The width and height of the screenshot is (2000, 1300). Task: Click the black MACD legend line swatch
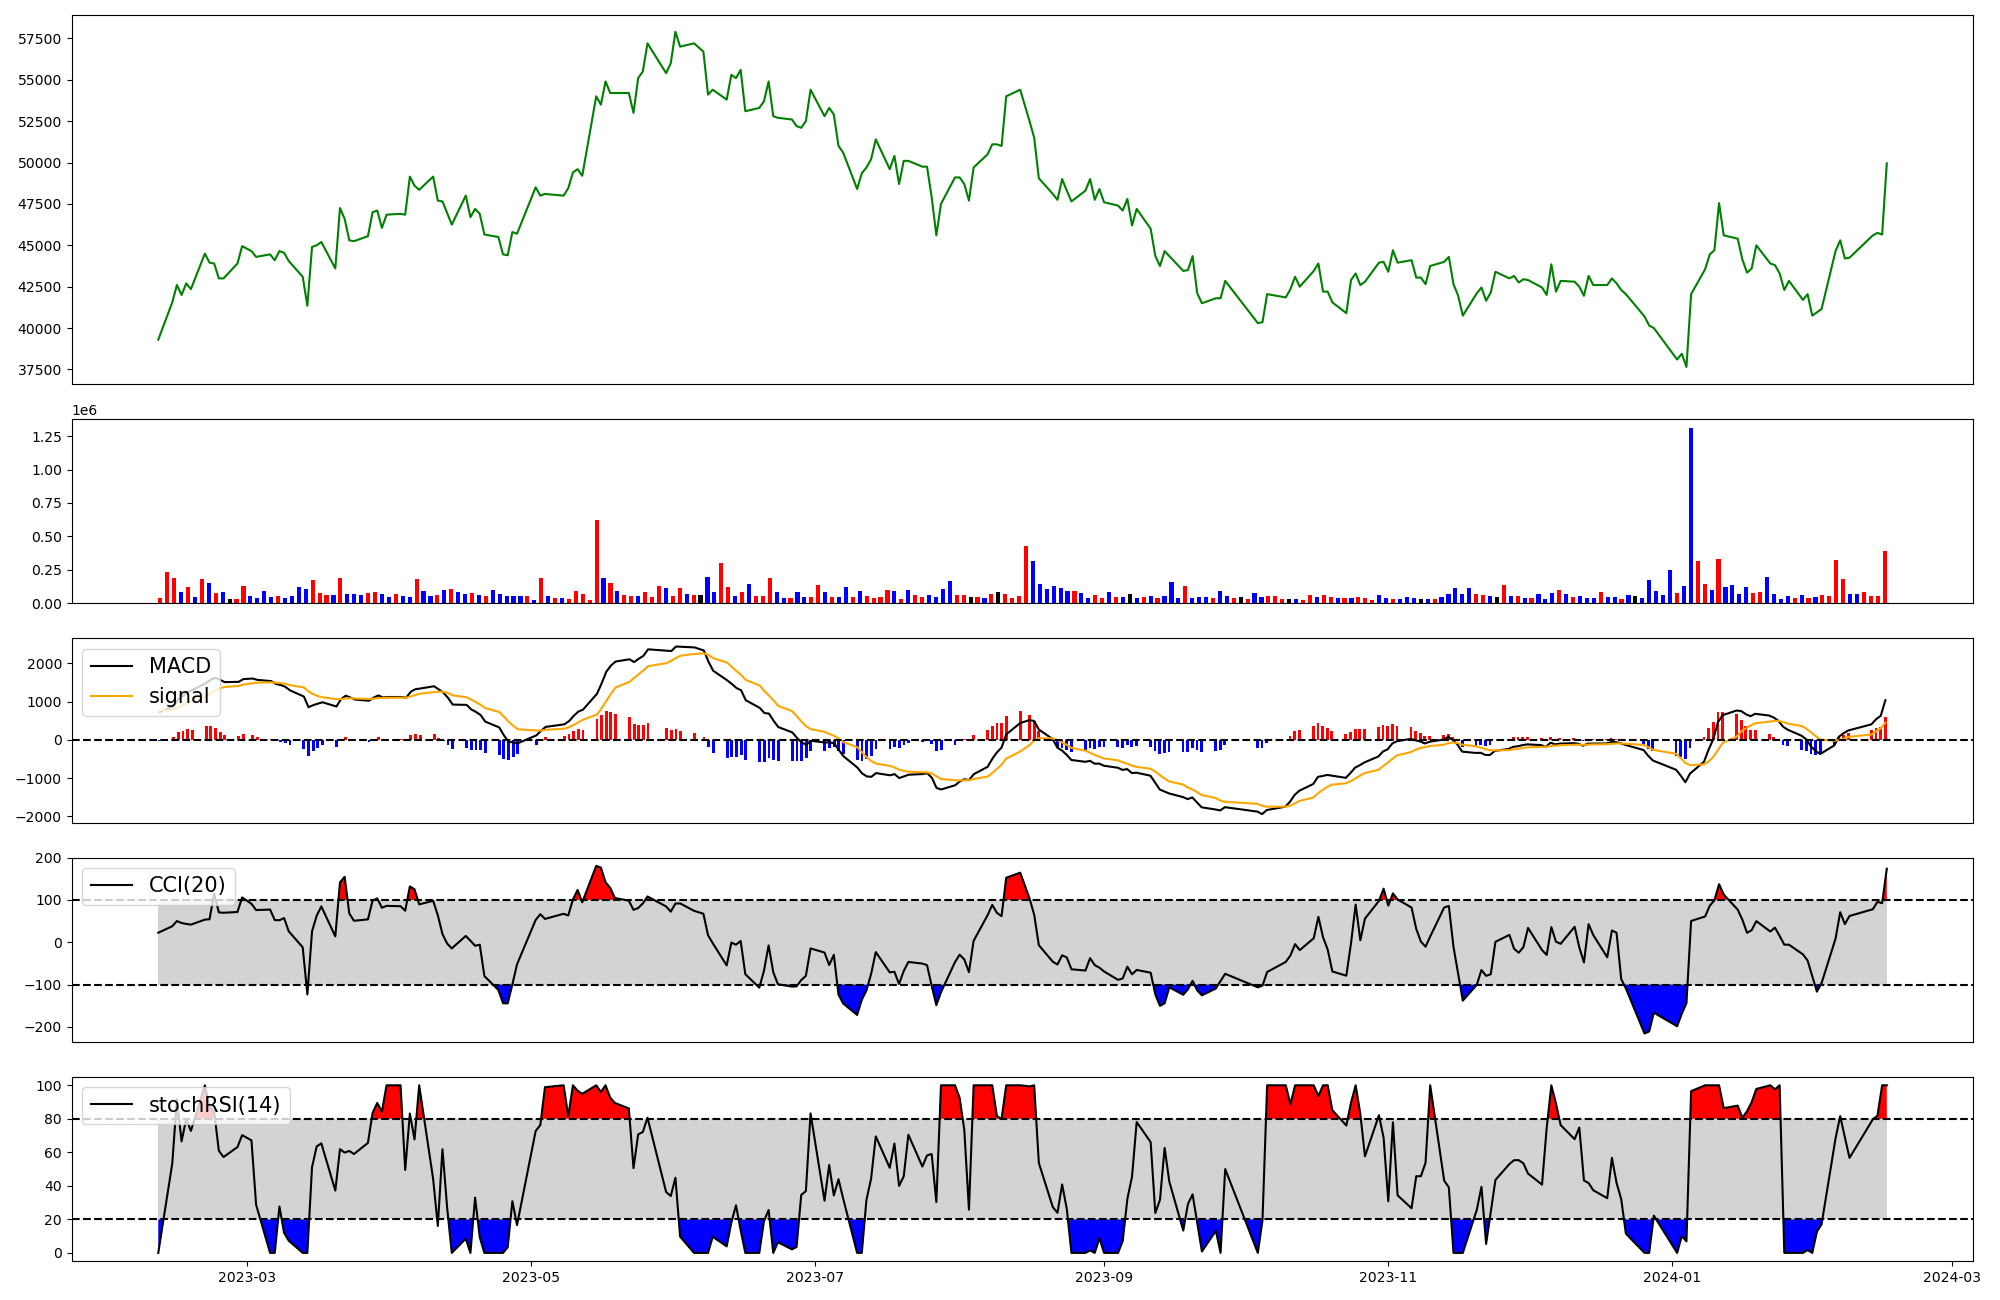[x=112, y=666]
